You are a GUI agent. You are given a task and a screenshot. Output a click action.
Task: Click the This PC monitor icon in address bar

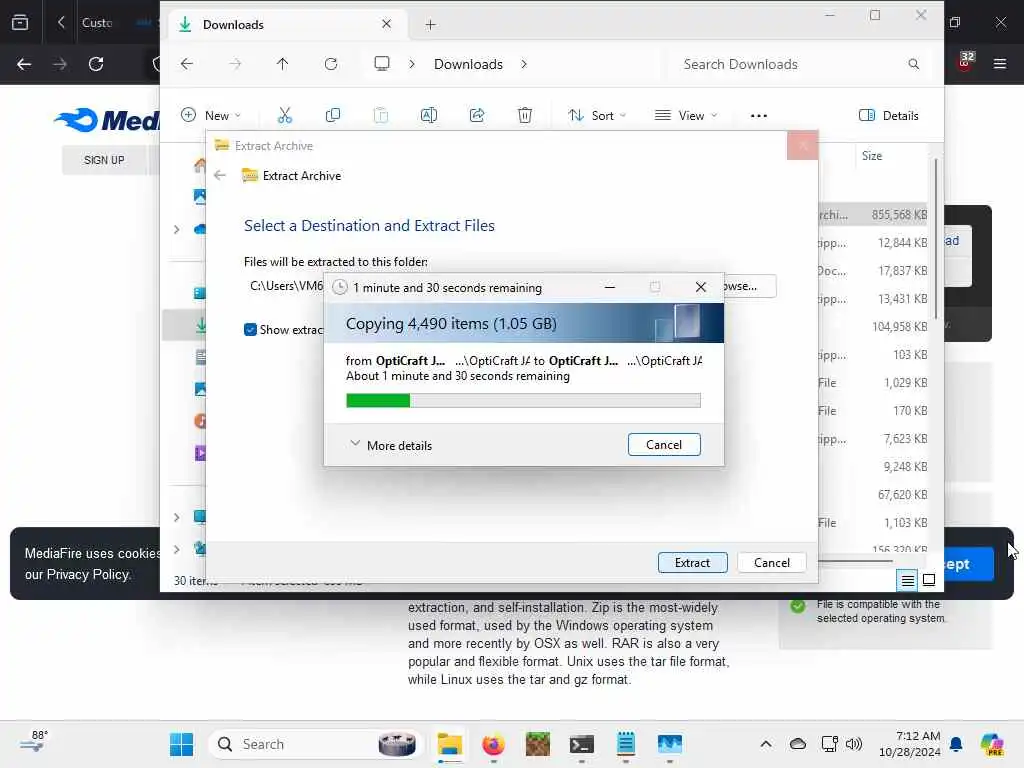pyautogui.click(x=382, y=63)
